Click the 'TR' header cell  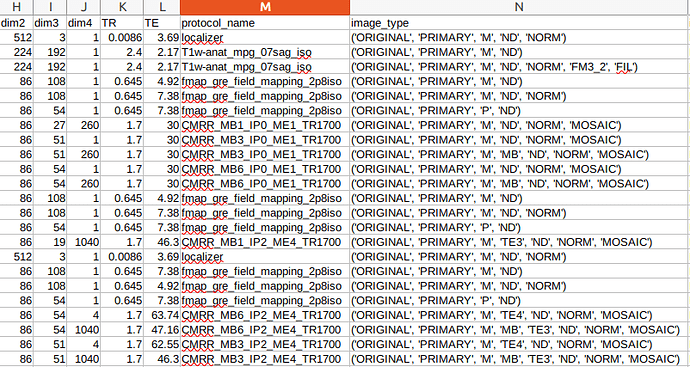pyautogui.click(x=122, y=23)
